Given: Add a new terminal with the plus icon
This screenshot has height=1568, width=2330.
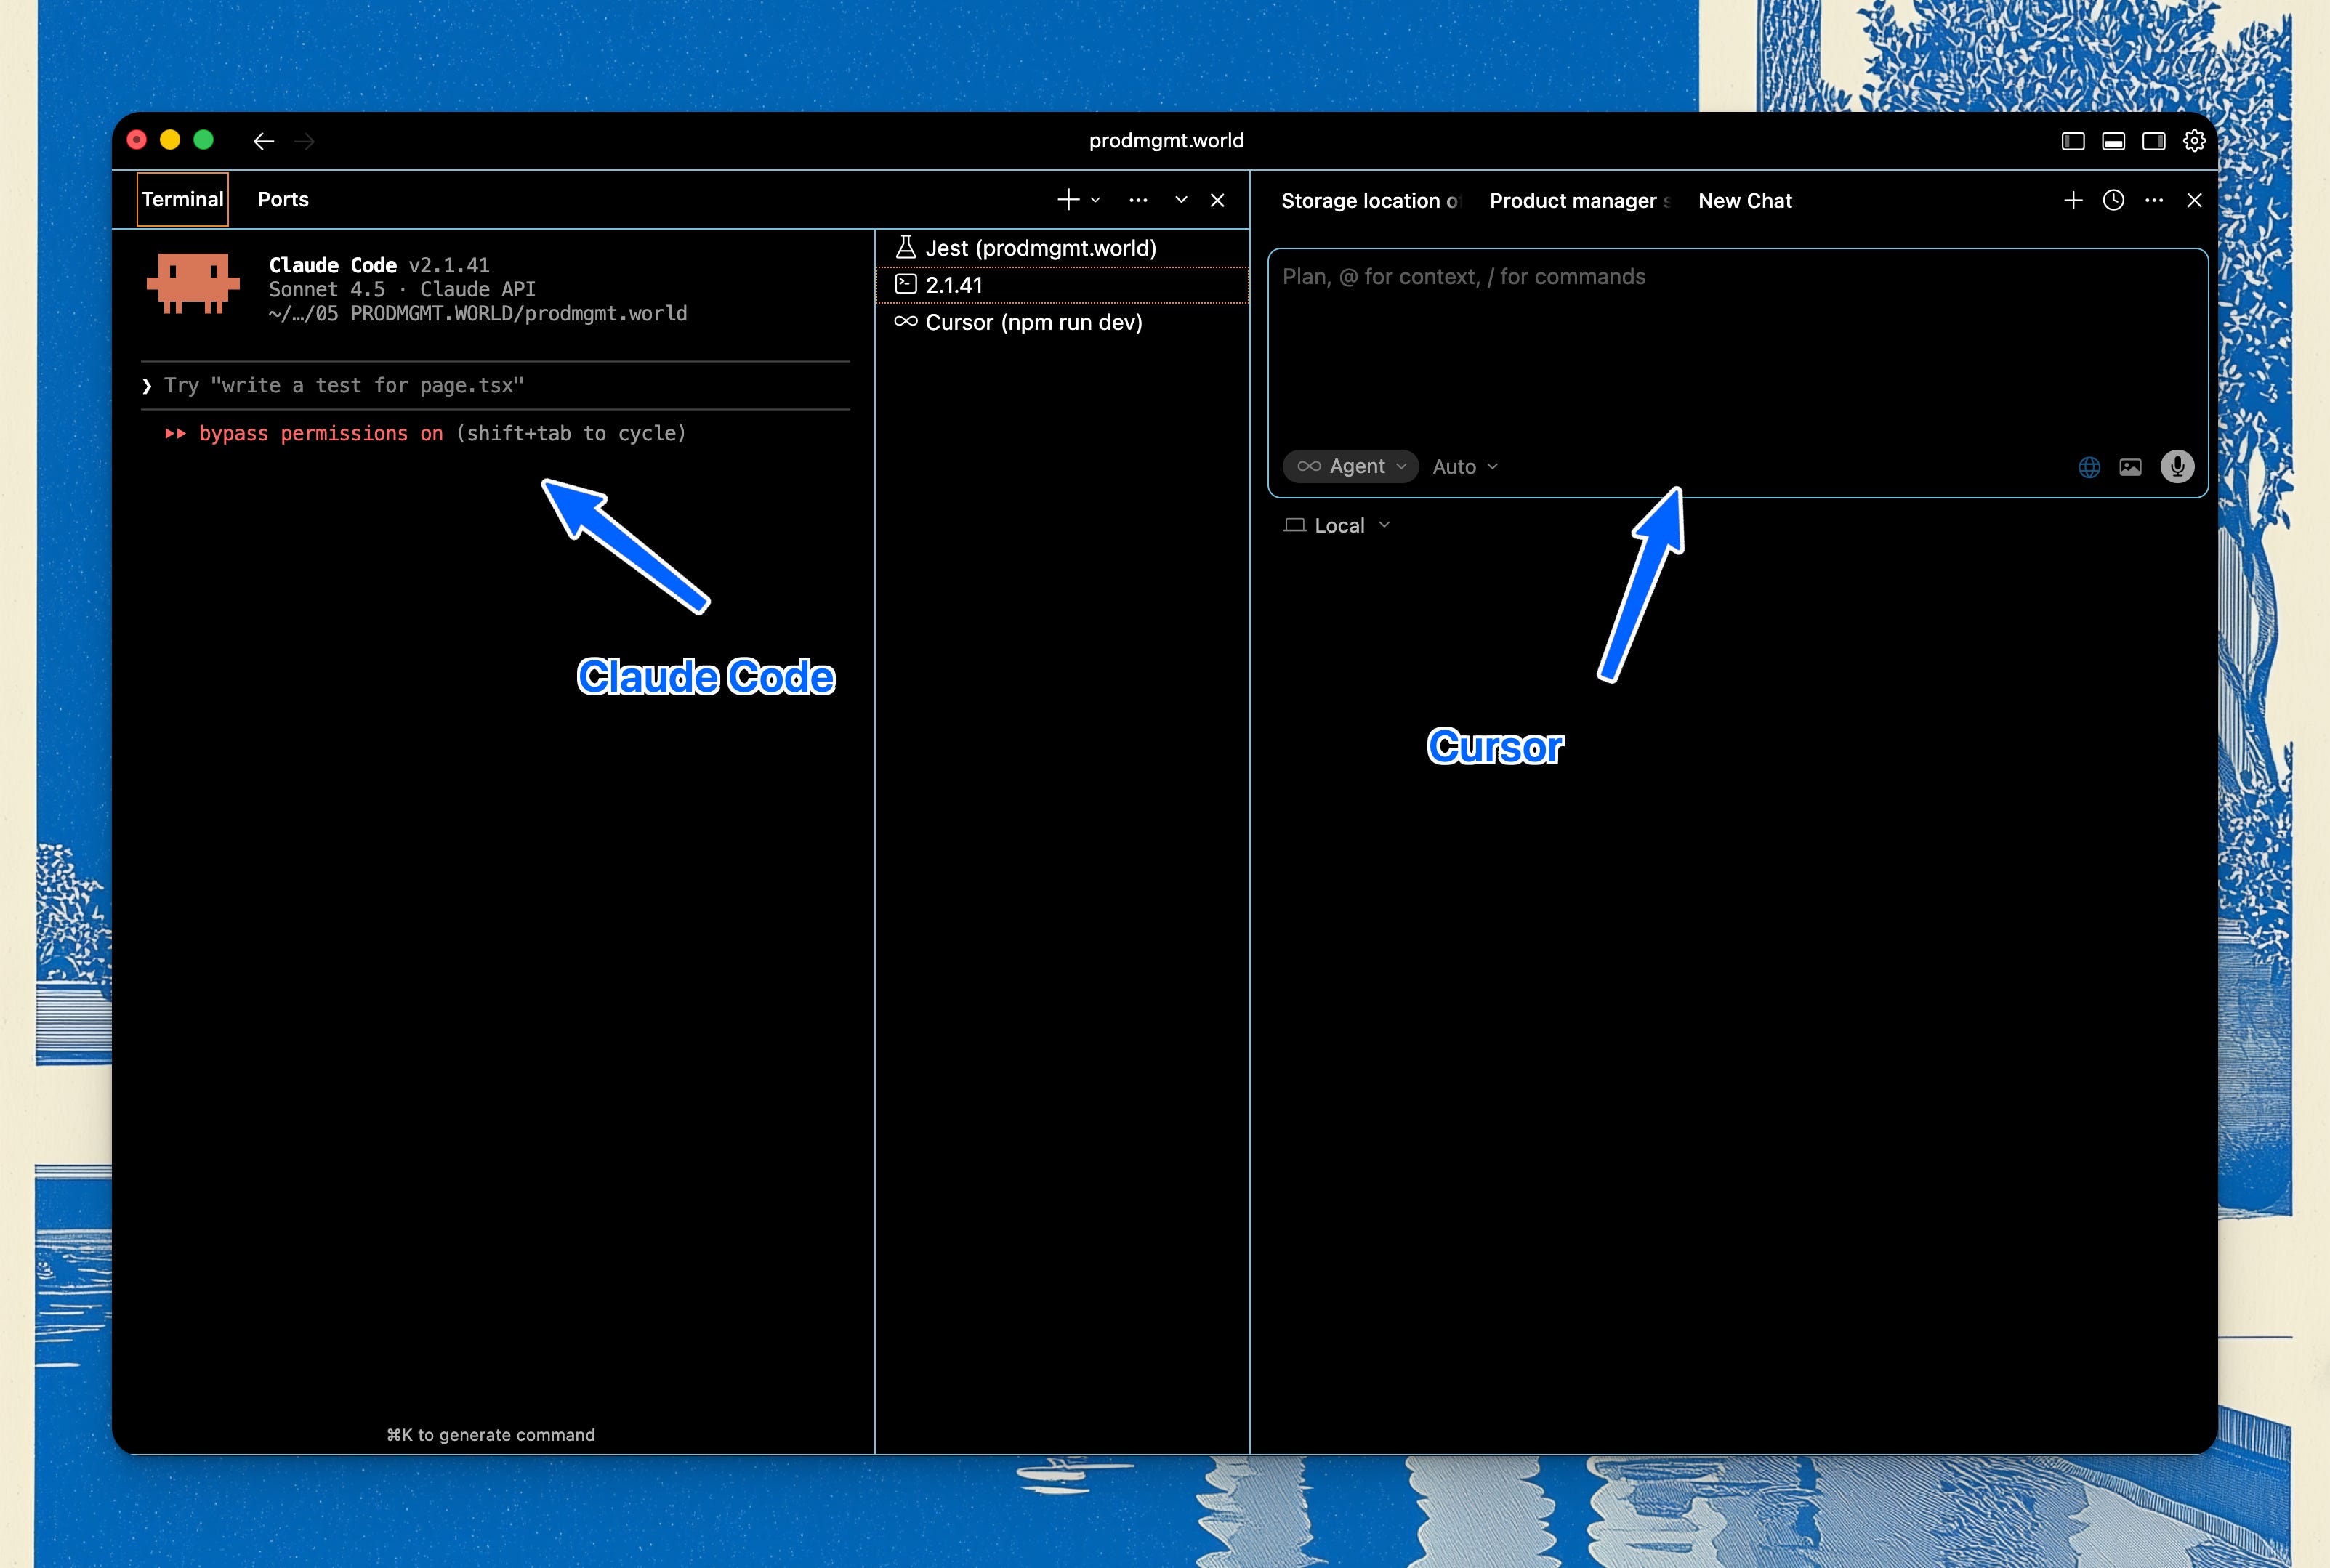Looking at the screenshot, I should coord(1068,200).
